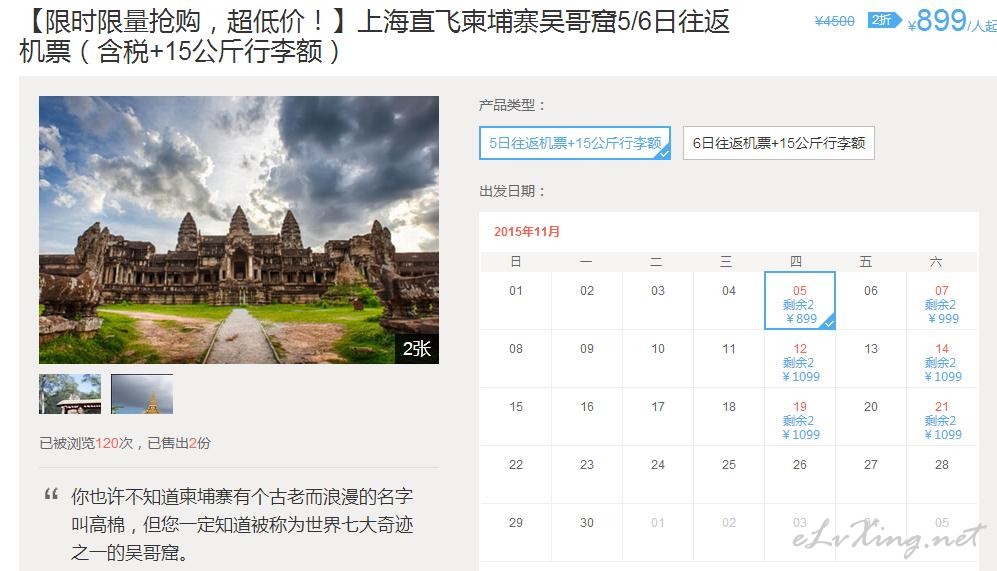This screenshot has width=997, height=571.
Task: Click the 2折 discount tag
Action: tap(884, 20)
